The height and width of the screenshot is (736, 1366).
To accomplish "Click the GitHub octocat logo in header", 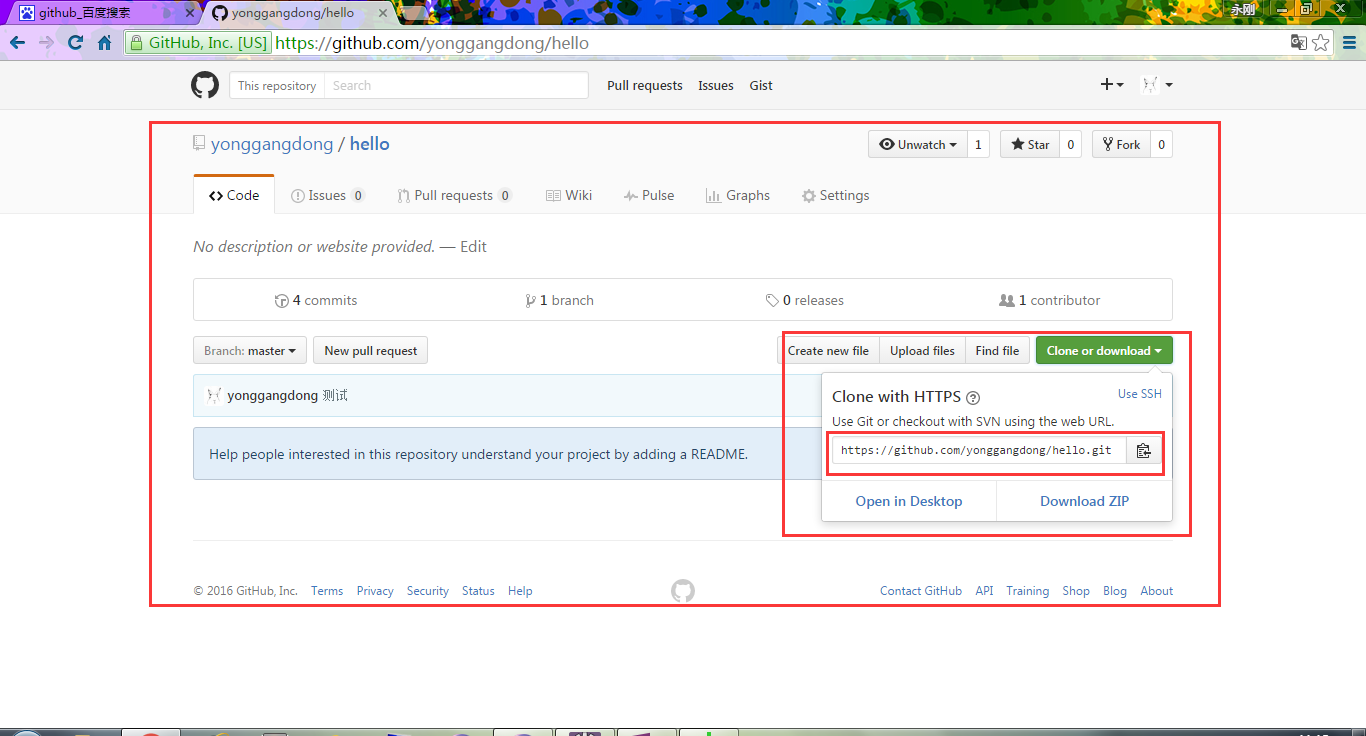I will (205, 85).
